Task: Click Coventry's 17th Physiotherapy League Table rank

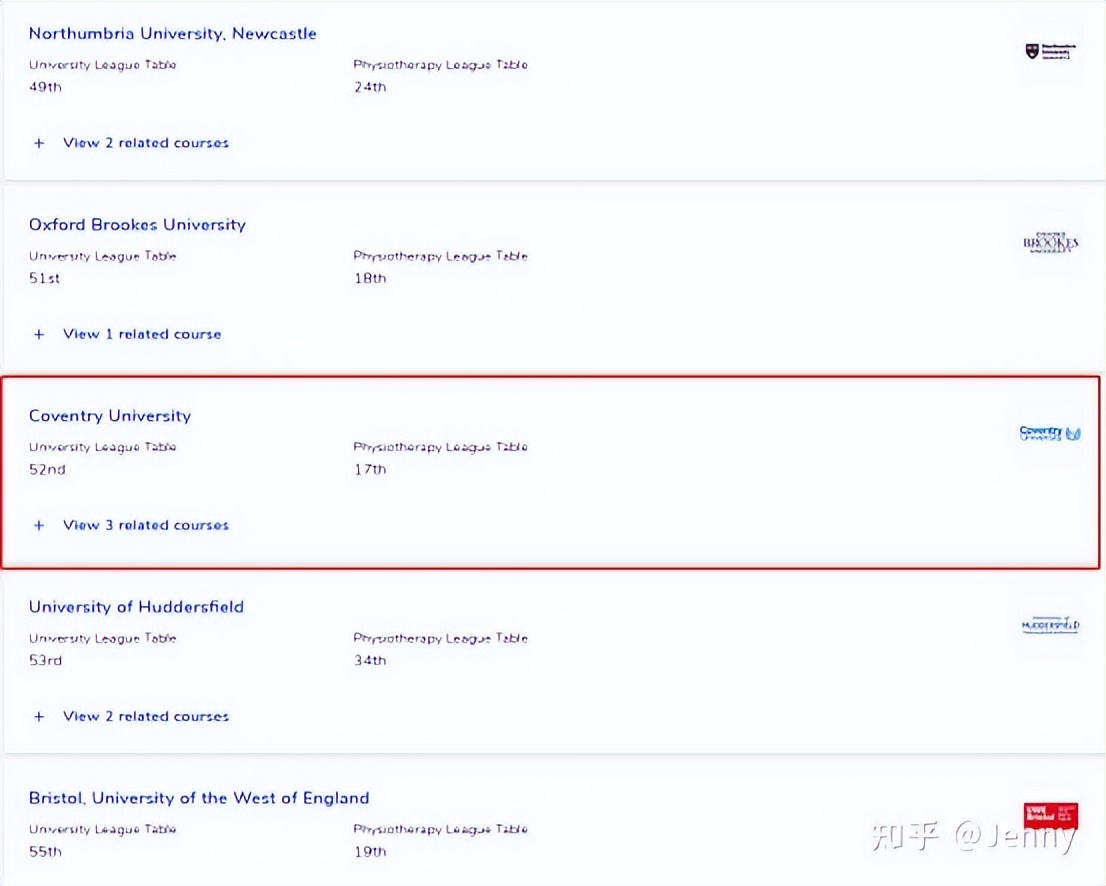Action: pyautogui.click(x=369, y=468)
